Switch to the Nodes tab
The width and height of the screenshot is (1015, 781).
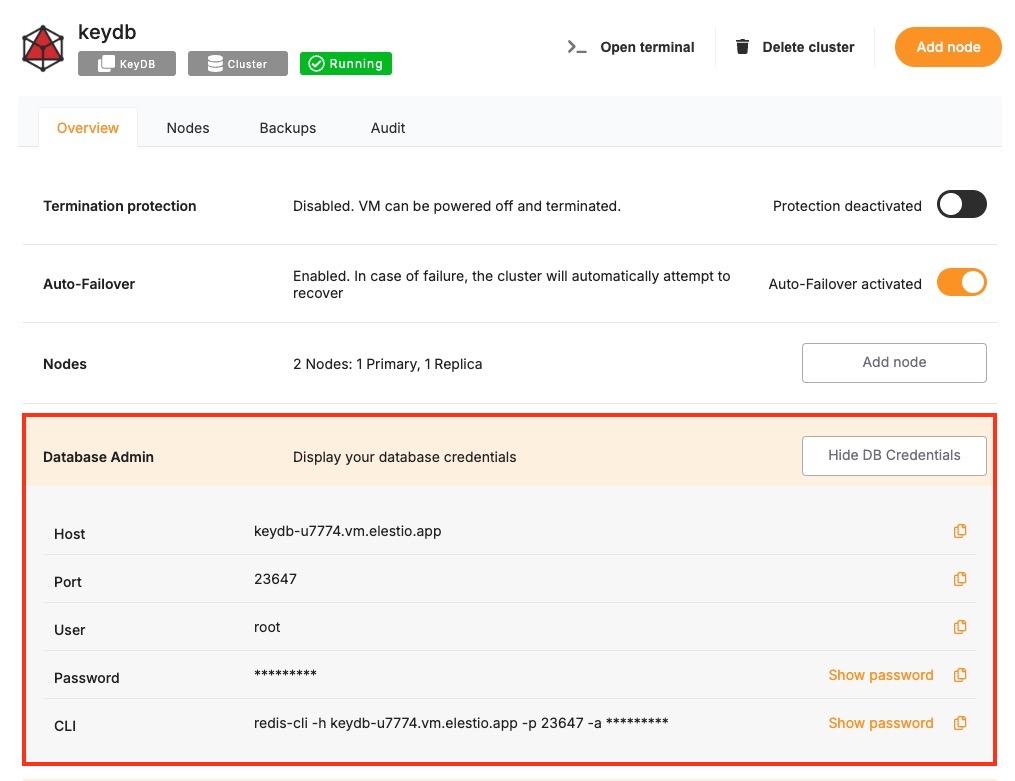tap(188, 128)
